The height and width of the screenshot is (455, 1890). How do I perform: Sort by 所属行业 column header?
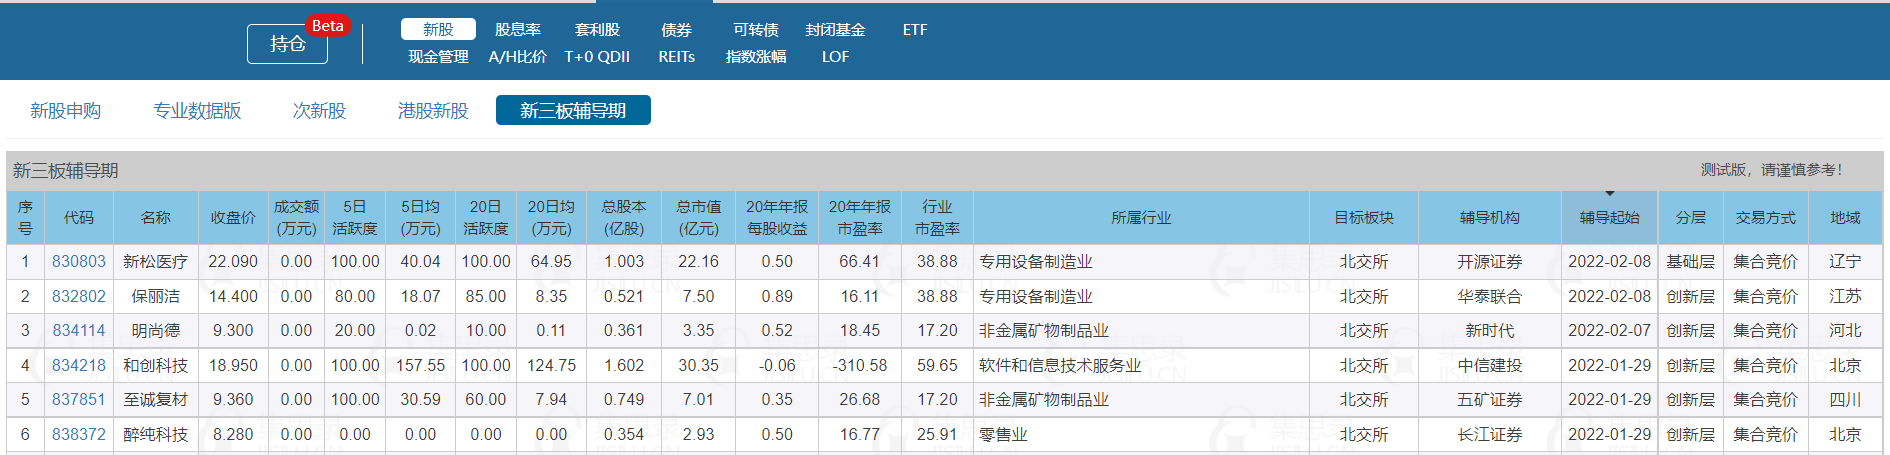[1141, 218]
